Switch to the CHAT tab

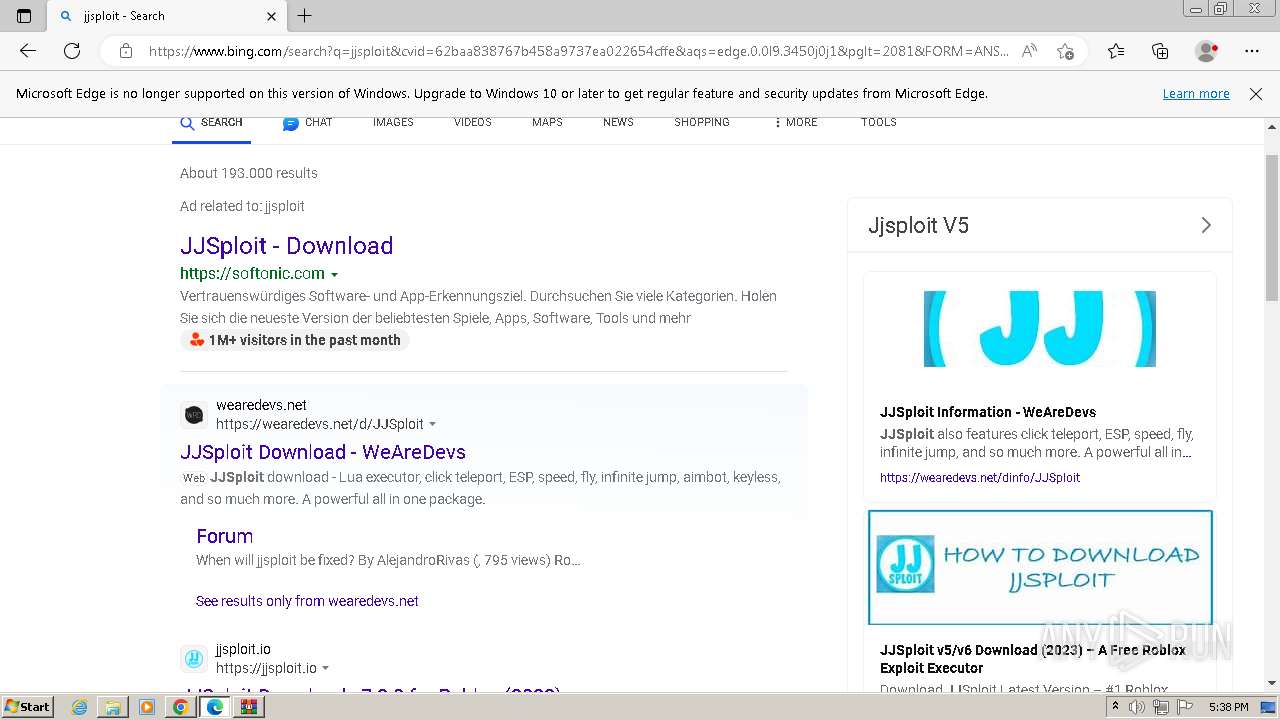point(307,123)
